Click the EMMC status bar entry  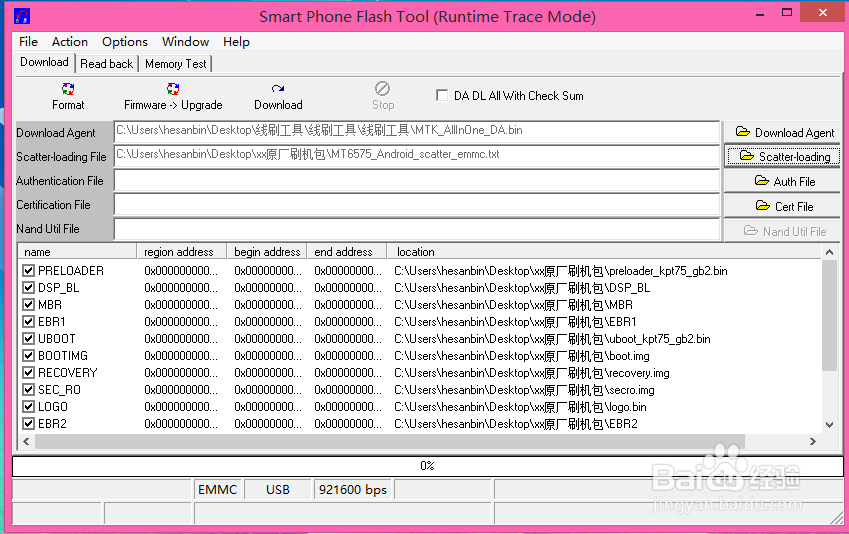click(x=218, y=490)
